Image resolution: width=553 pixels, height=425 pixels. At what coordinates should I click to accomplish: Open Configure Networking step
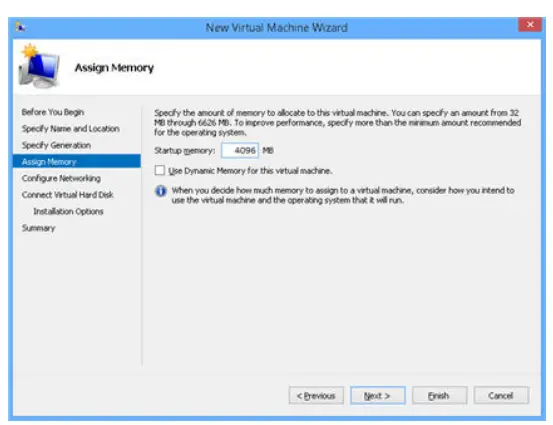pyautogui.click(x=61, y=178)
